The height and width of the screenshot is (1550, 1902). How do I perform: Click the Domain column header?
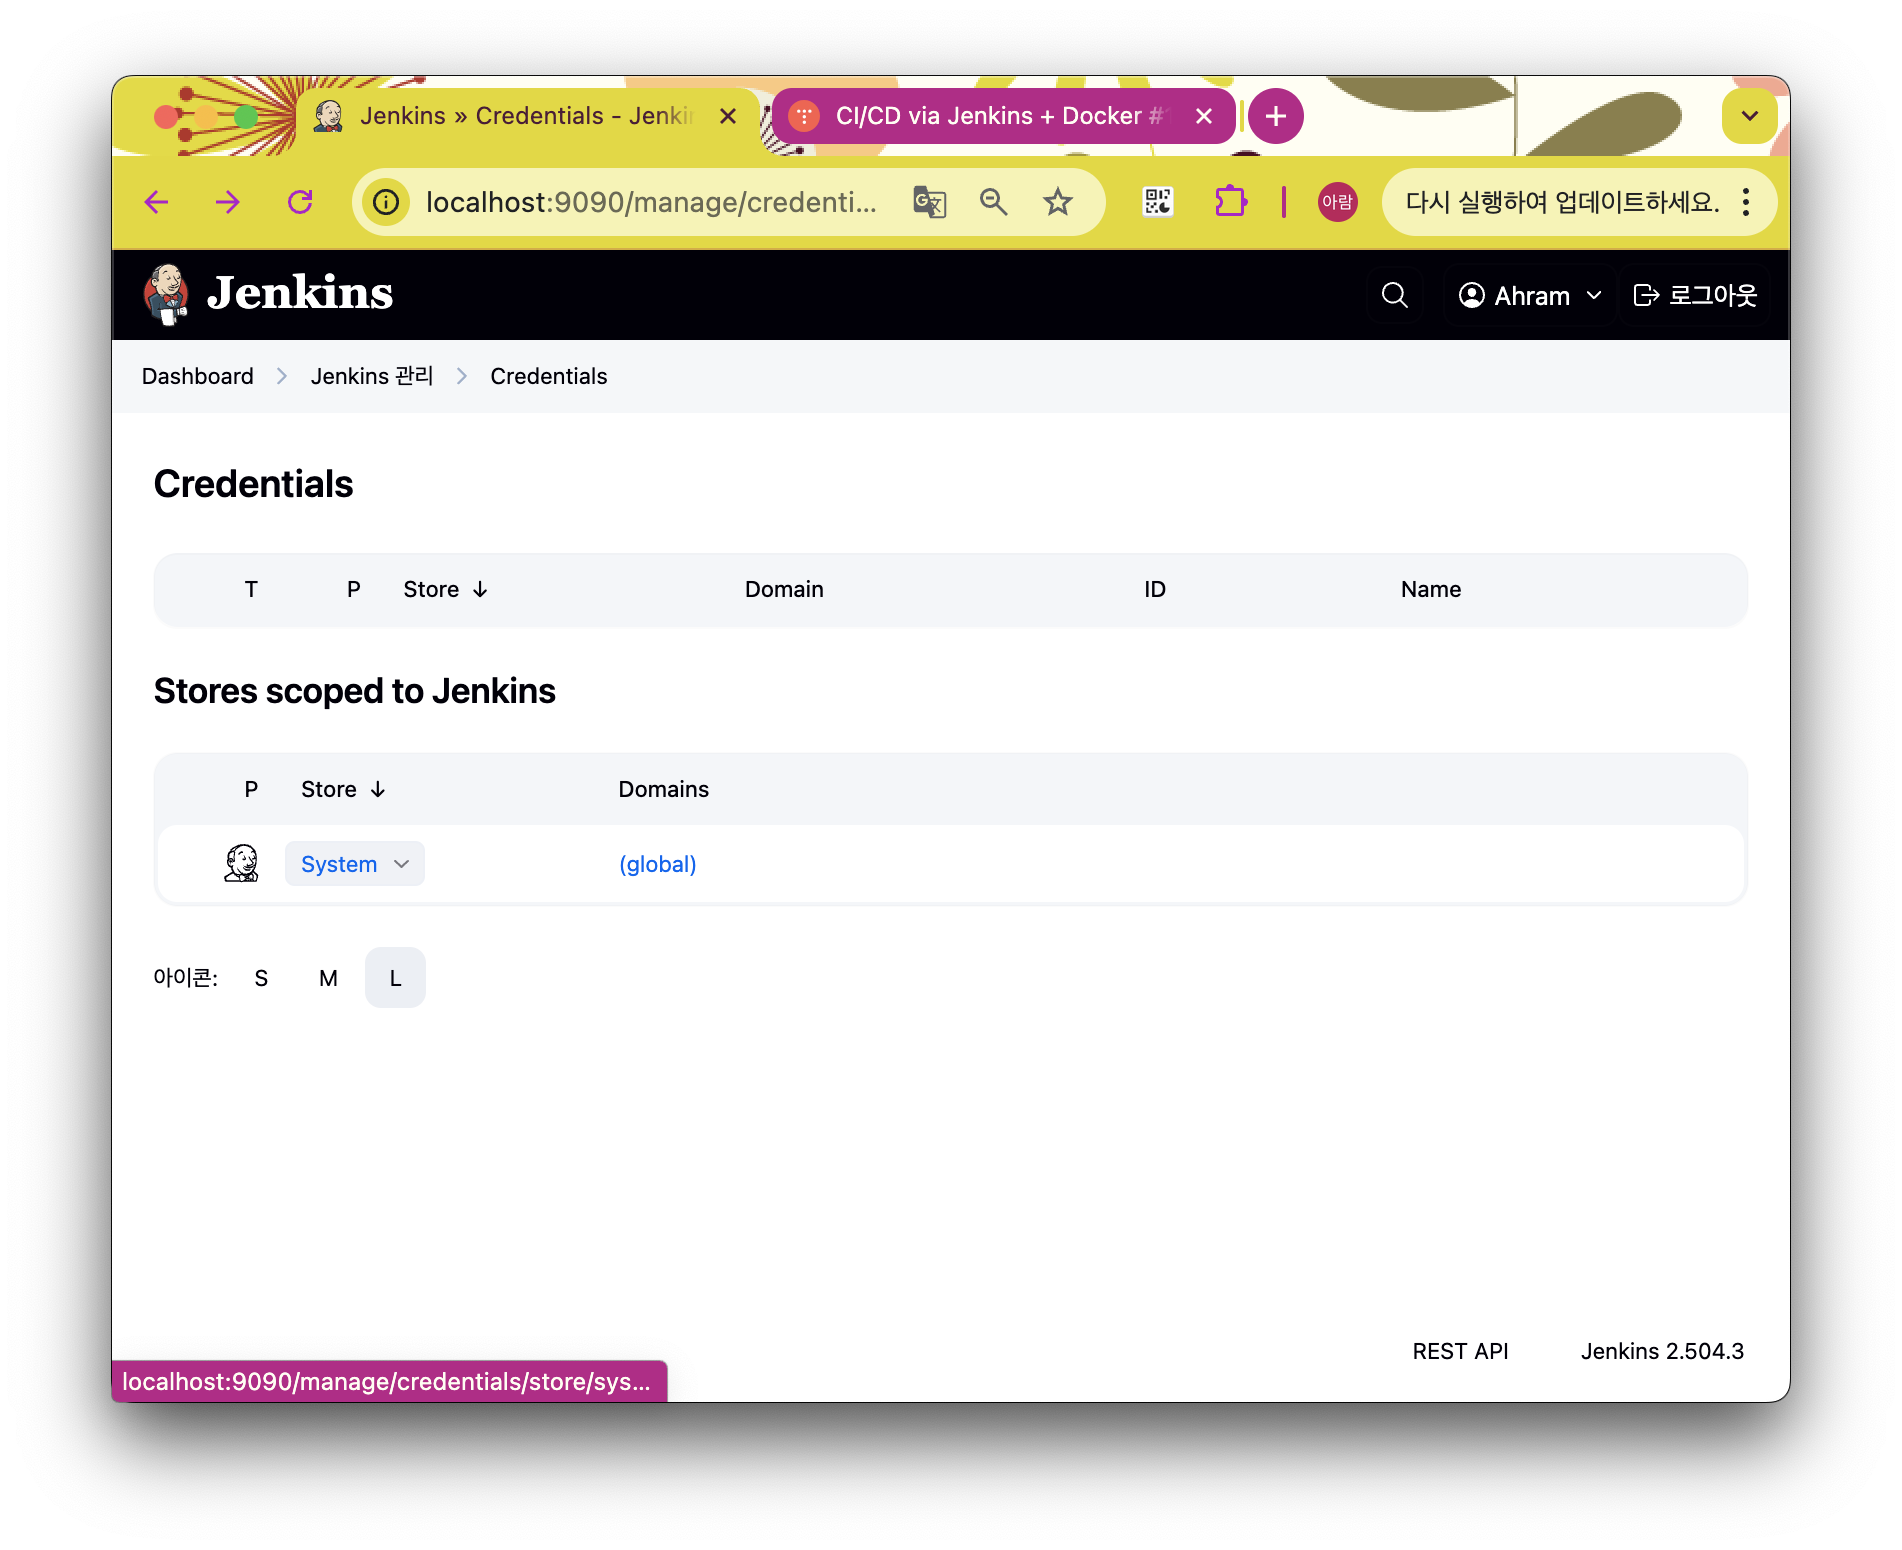784,589
